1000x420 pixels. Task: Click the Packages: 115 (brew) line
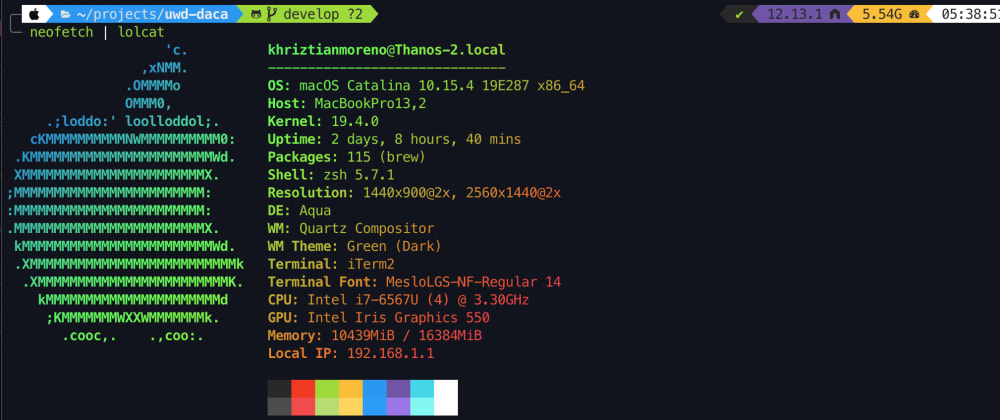[347, 157]
